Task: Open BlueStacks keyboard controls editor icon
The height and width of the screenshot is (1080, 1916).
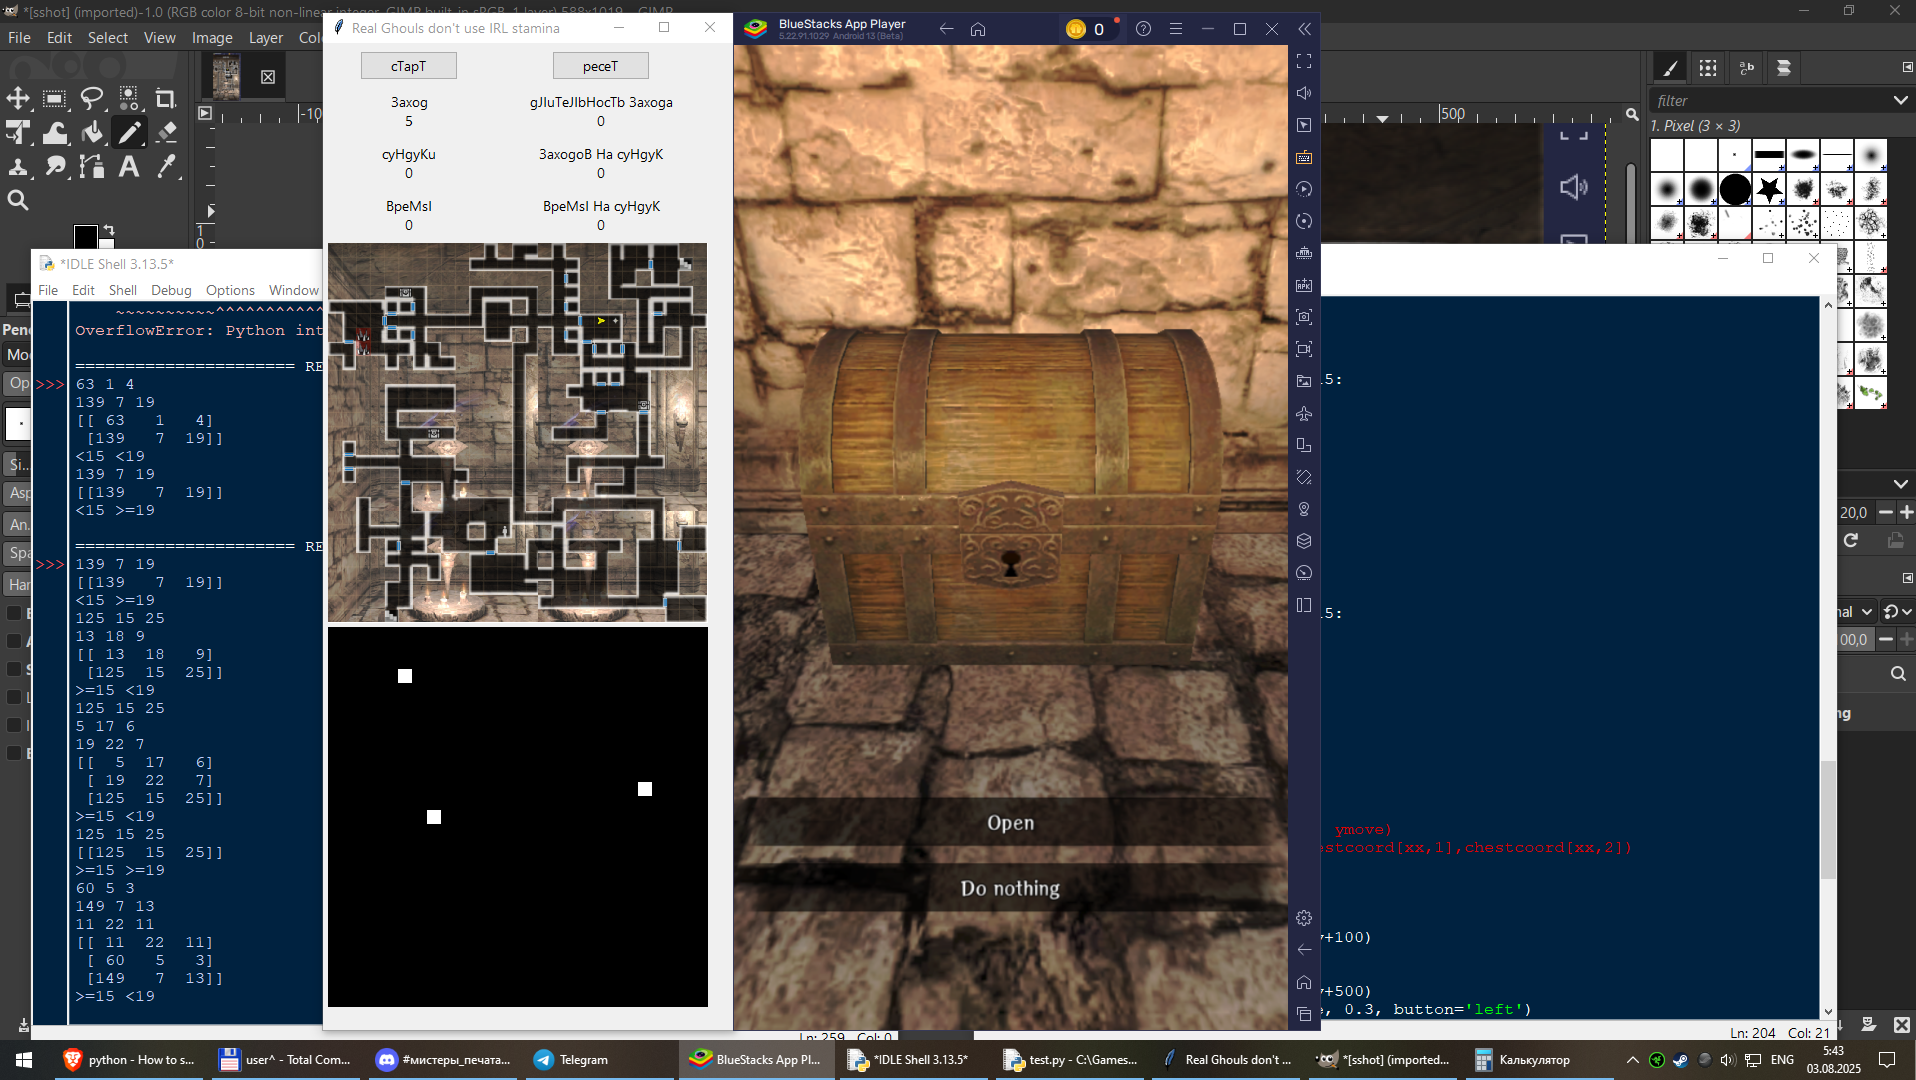Action: [1304, 157]
